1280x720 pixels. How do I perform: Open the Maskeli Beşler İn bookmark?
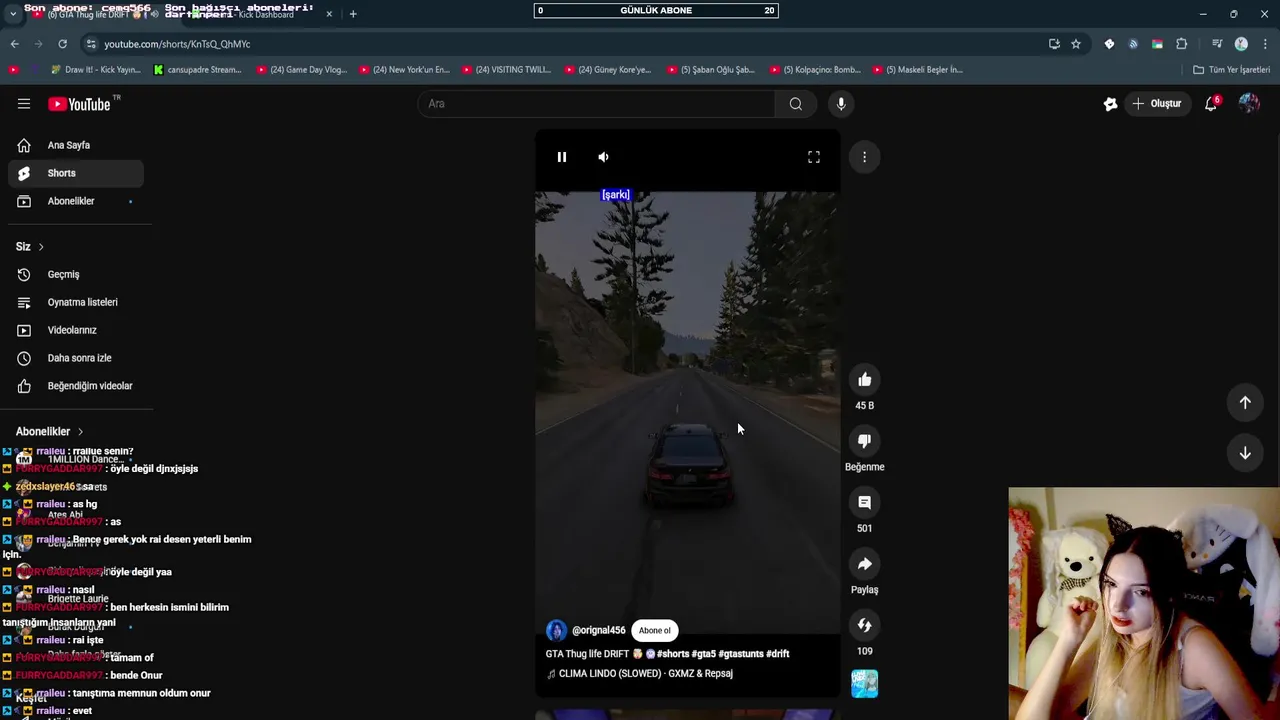tap(917, 70)
